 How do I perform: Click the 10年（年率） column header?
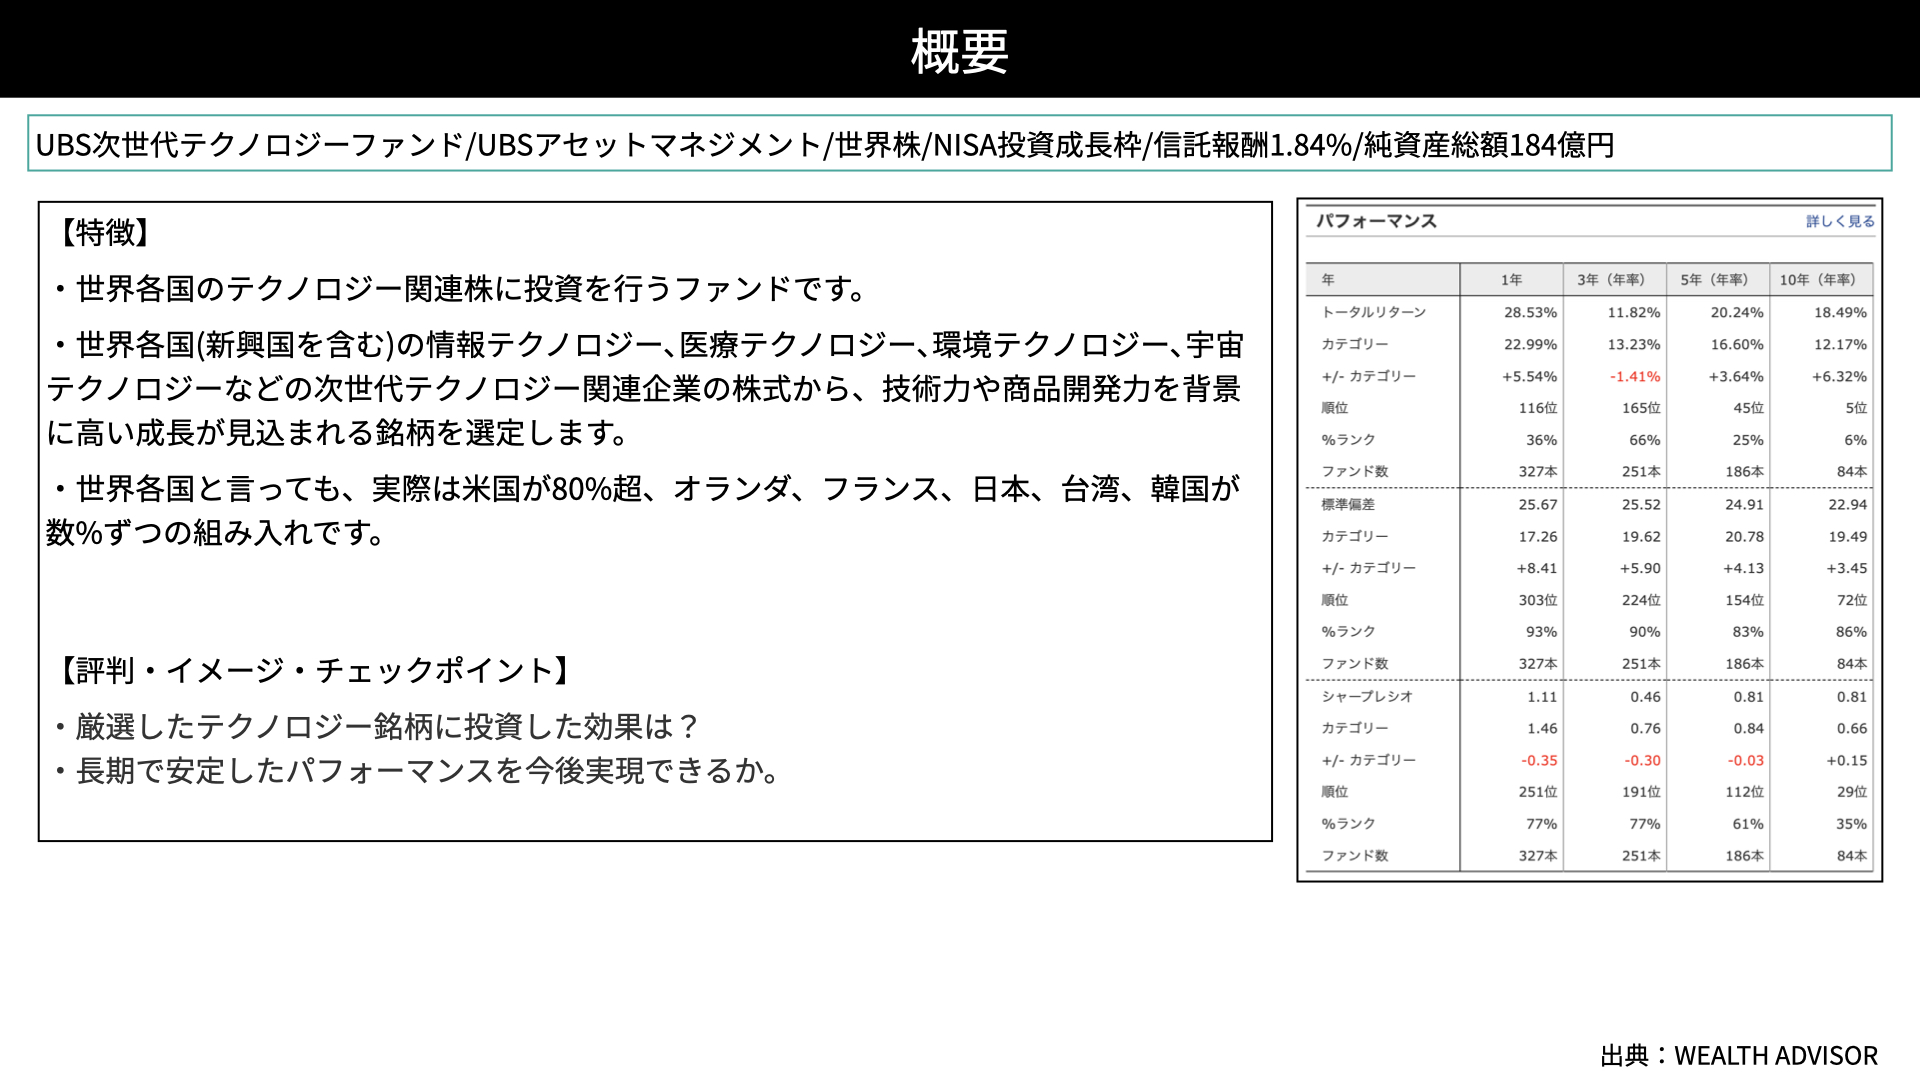pyautogui.click(x=1819, y=280)
